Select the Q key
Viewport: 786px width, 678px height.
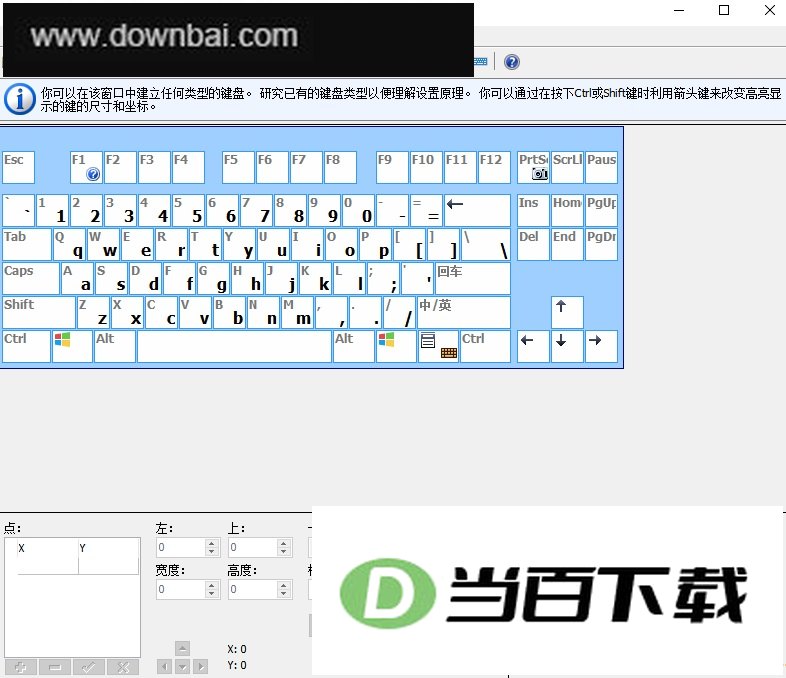point(69,244)
